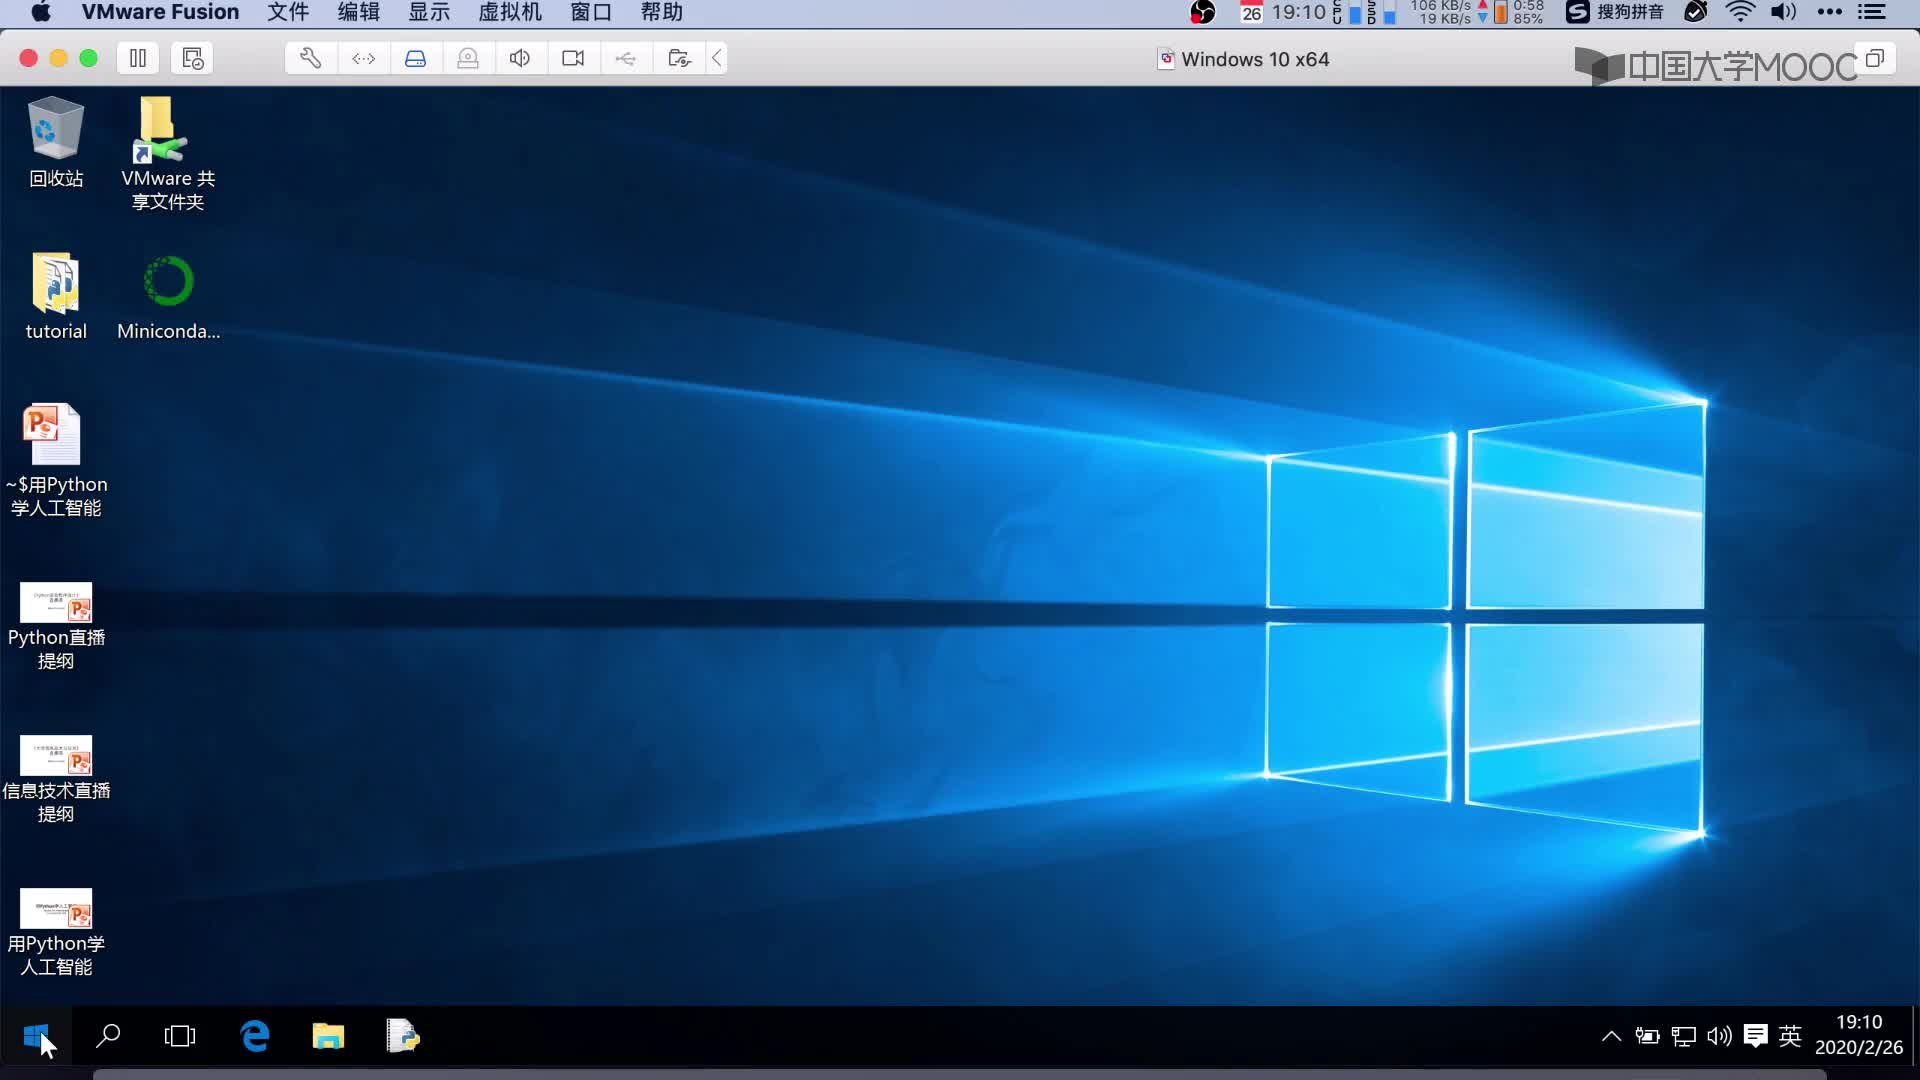Click the sound card toolbar icon
Image resolution: width=1920 pixels, height=1080 pixels.
(x=520, y=58)
